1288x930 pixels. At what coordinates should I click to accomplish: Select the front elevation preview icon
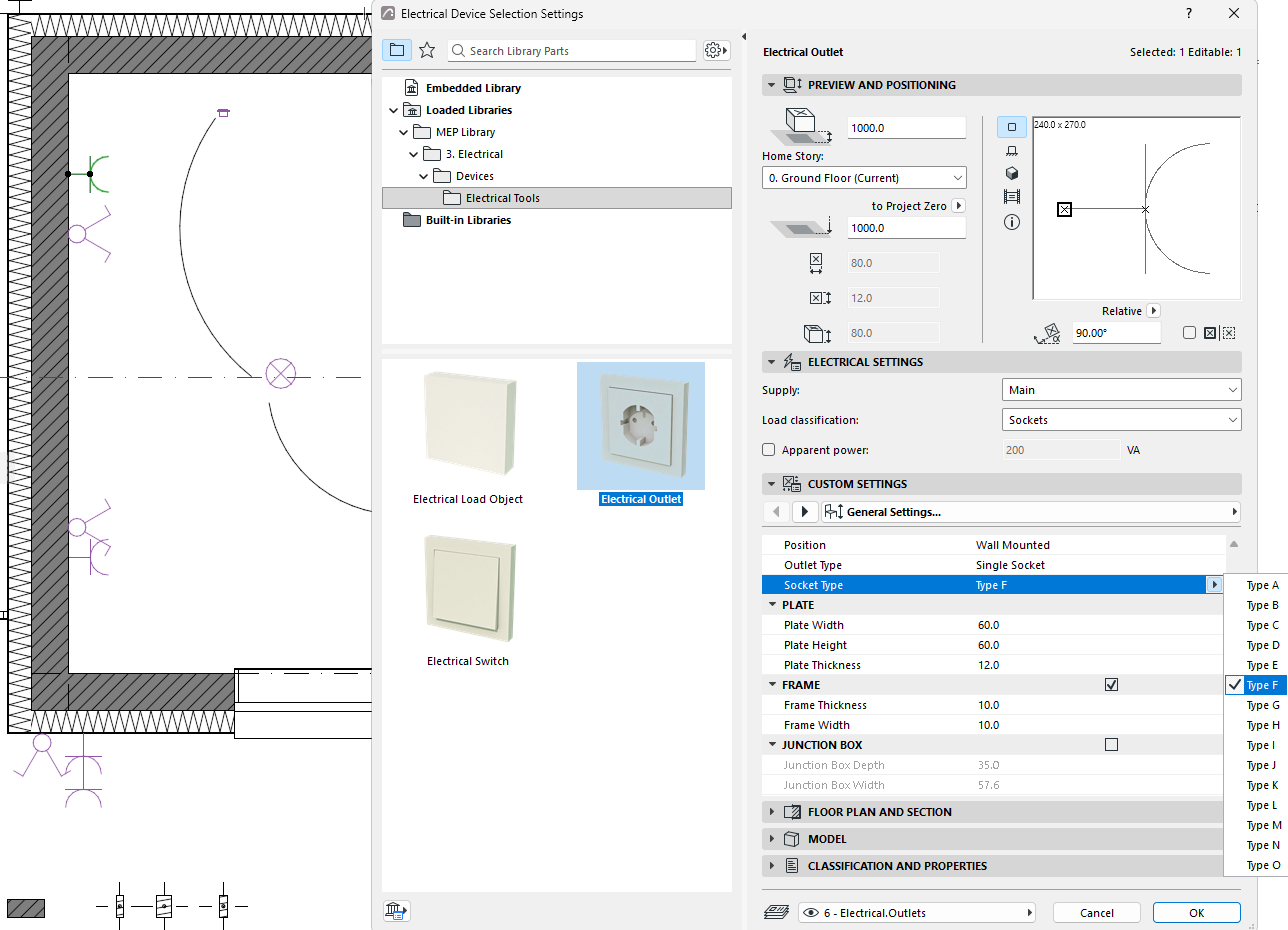pyautogui.click(x=1011, y=150)
